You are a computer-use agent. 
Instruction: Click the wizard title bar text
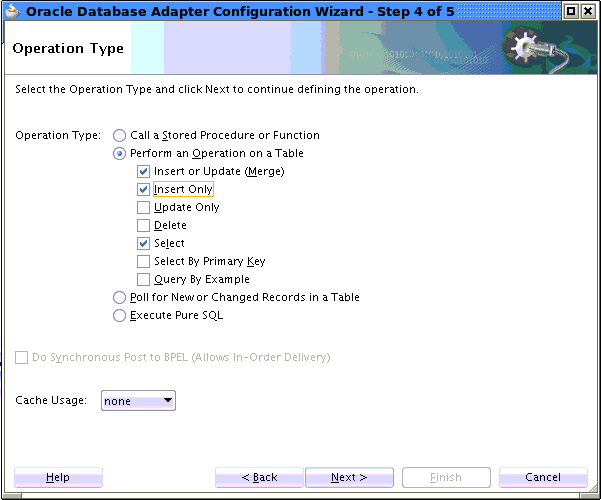click(240, 12)
